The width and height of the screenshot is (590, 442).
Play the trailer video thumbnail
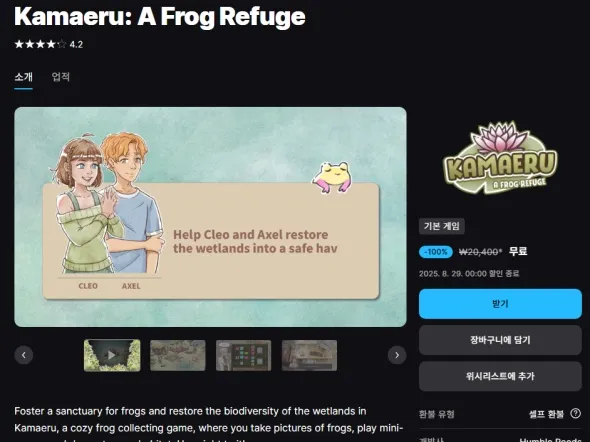click(112, 355)
